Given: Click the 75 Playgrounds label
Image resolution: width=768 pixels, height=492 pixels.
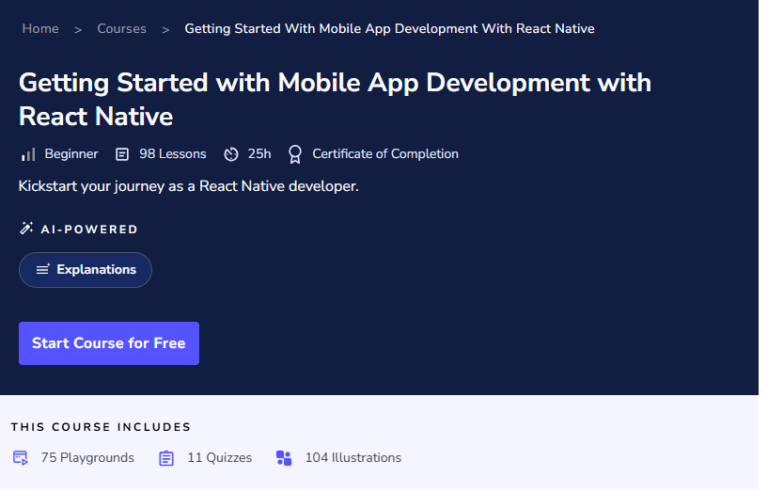Looking at the screenshot, I should pos(87,458).
